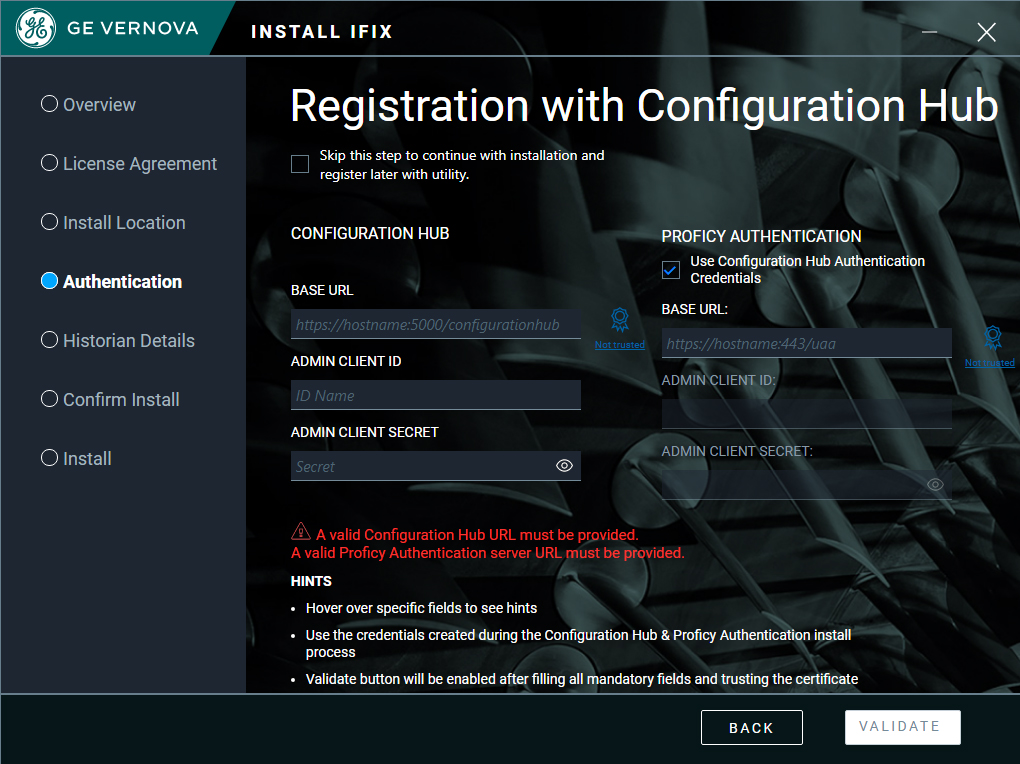Open Not trusted link for Configuration Hub
This screenshot has width=1020, height=764.
(x=619, y=345)
